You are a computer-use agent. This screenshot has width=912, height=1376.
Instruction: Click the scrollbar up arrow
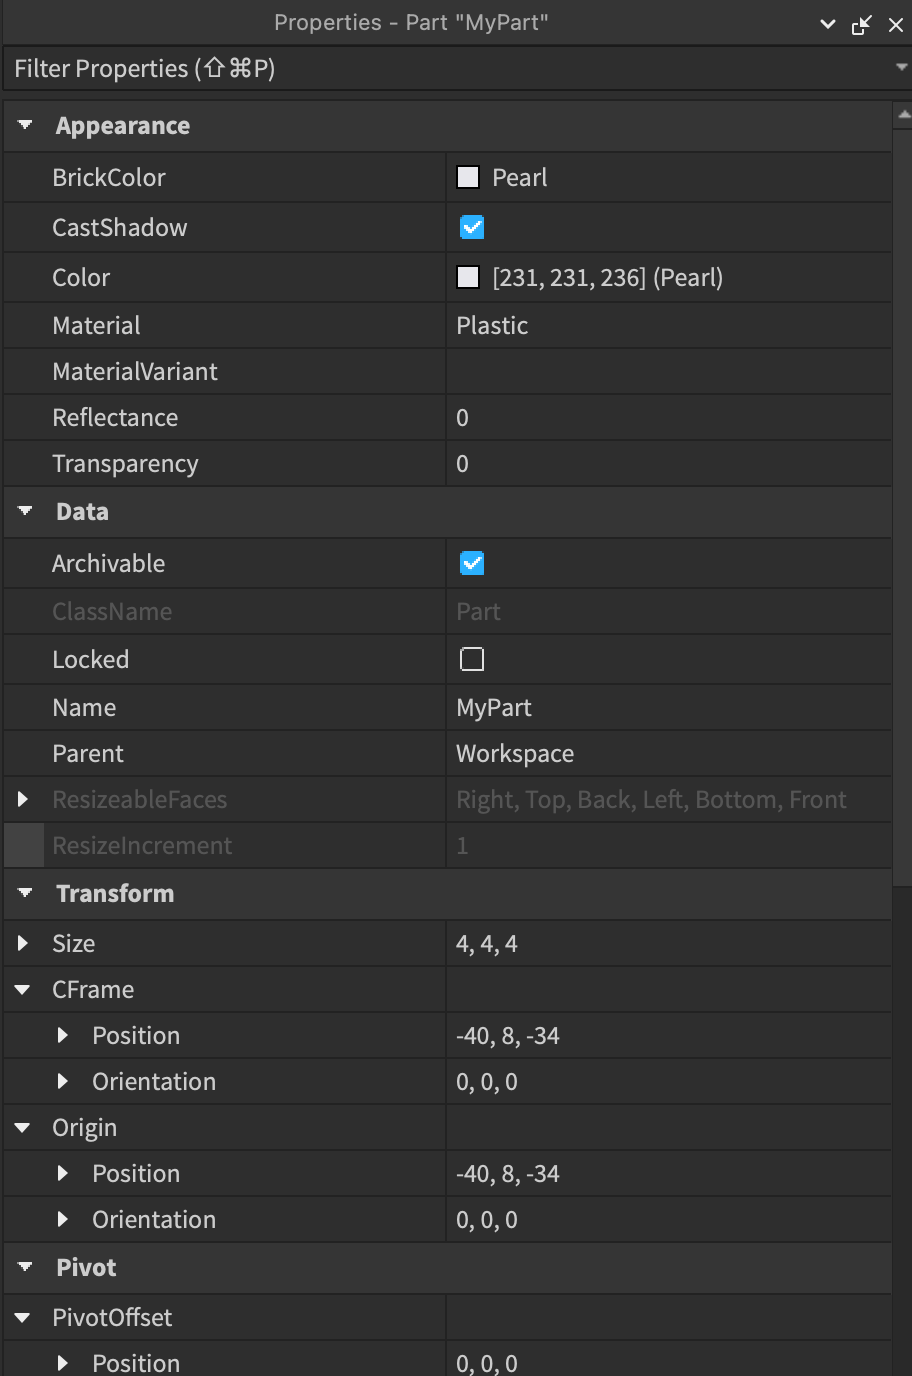(x=903, y=114)
